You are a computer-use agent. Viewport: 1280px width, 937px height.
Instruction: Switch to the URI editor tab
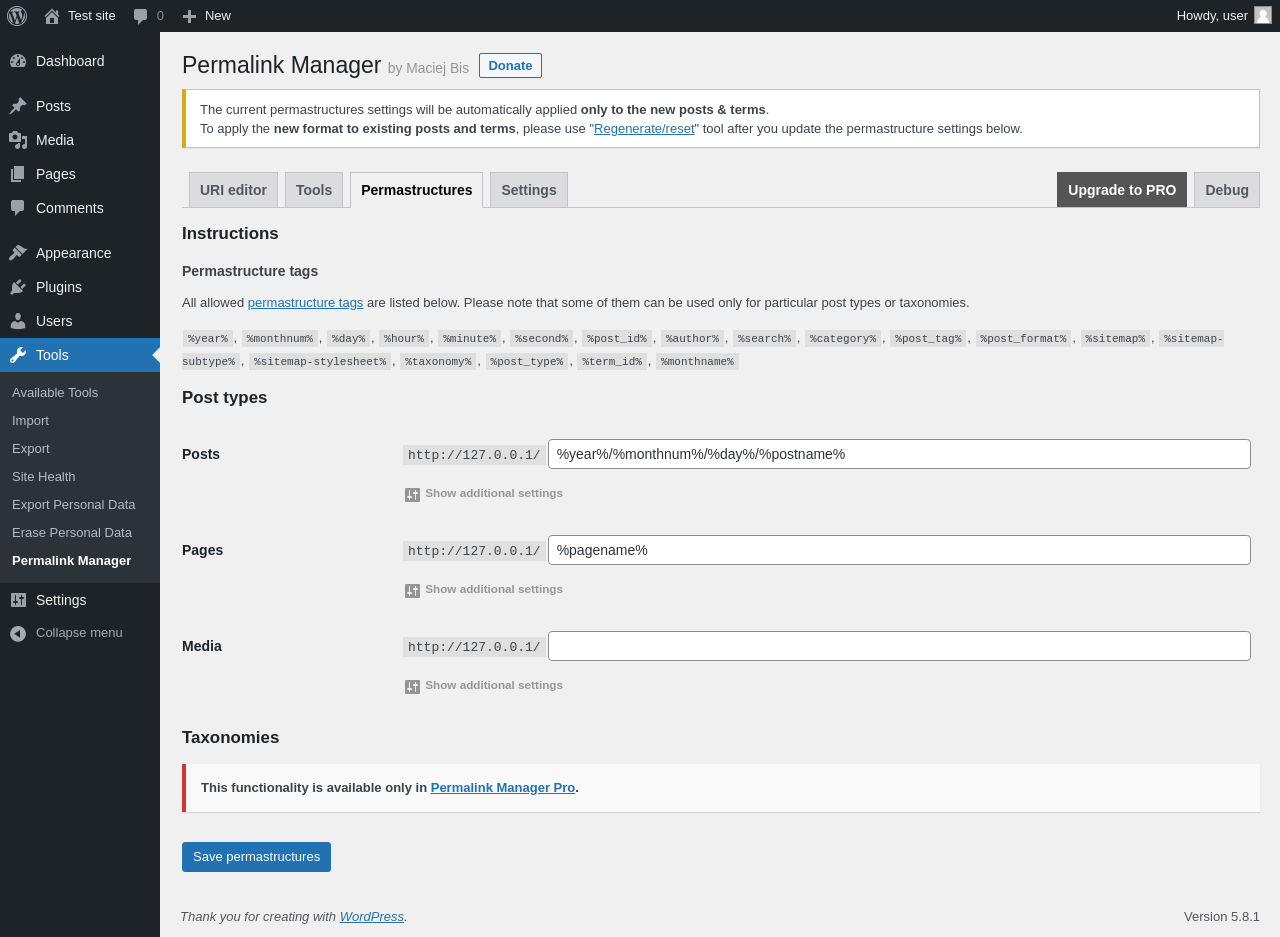click(x=233, y=190)
